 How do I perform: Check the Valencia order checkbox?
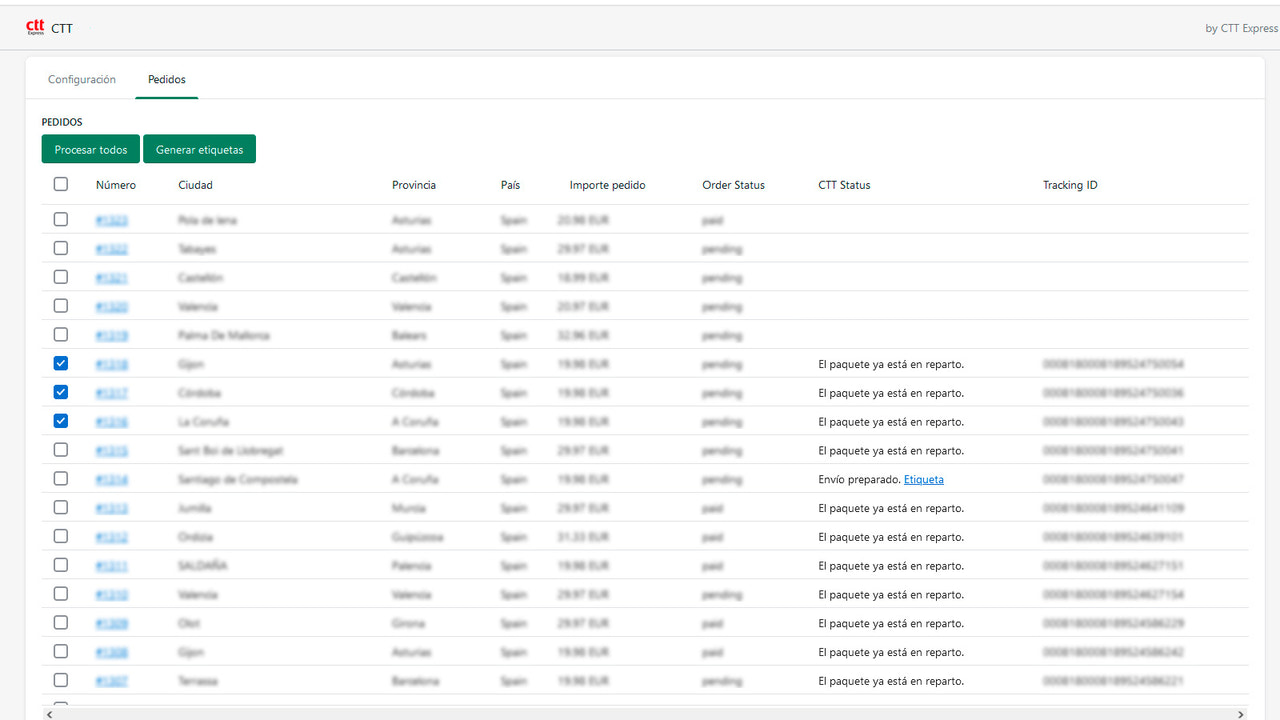click(x=60, y=306)
